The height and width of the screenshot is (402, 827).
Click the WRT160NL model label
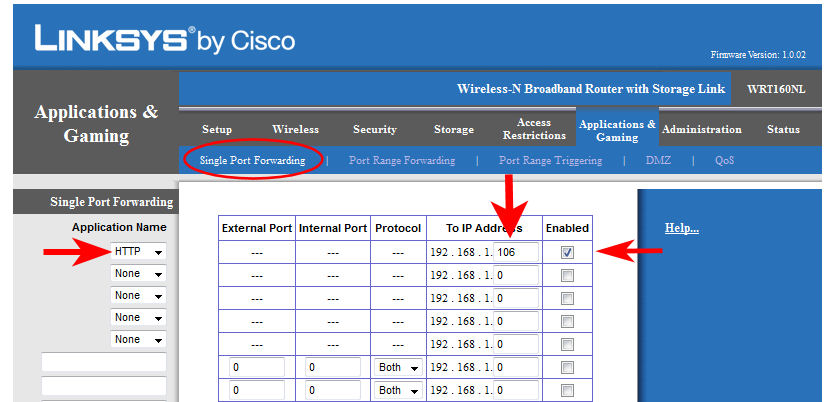[776, 89]
